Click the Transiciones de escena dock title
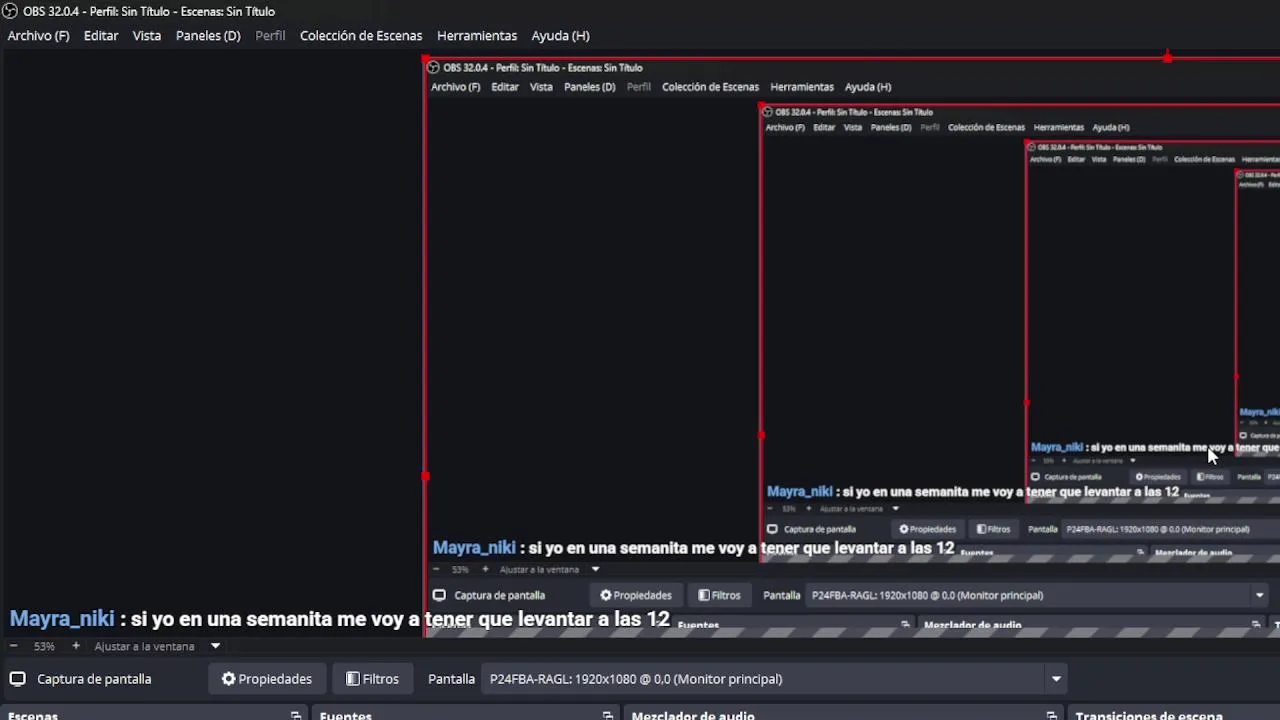This screenshot has height=720, width=1280. 1149,715
